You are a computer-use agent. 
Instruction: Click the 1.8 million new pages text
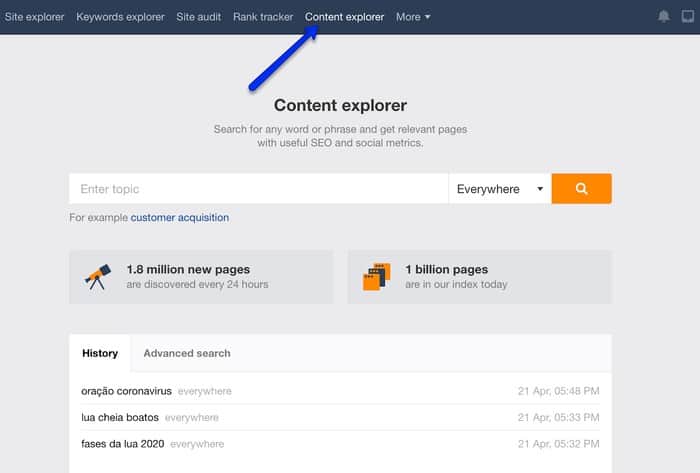point(188,270)
